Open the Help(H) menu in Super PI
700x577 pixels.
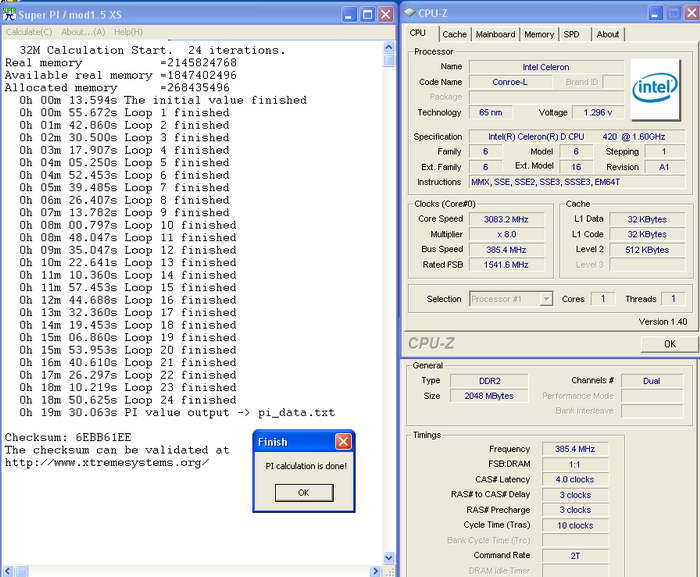(128, 32)
